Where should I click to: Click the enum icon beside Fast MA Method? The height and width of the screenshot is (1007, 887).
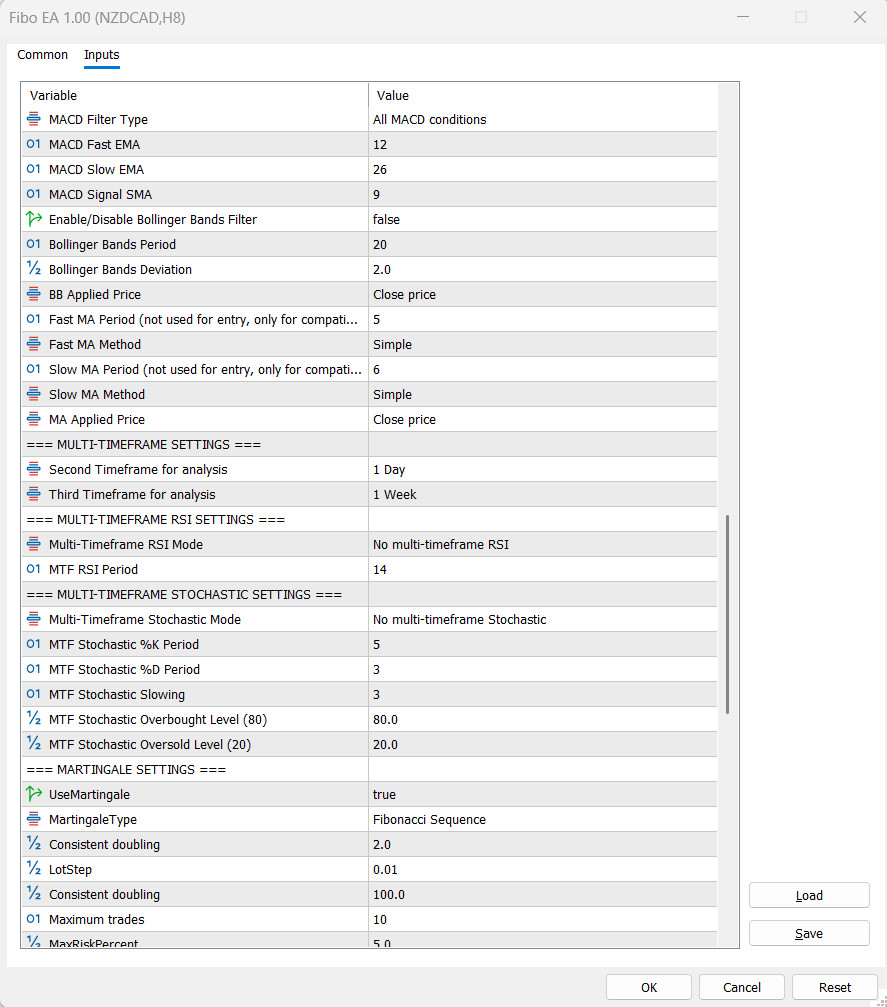click(x=33, y=344)
